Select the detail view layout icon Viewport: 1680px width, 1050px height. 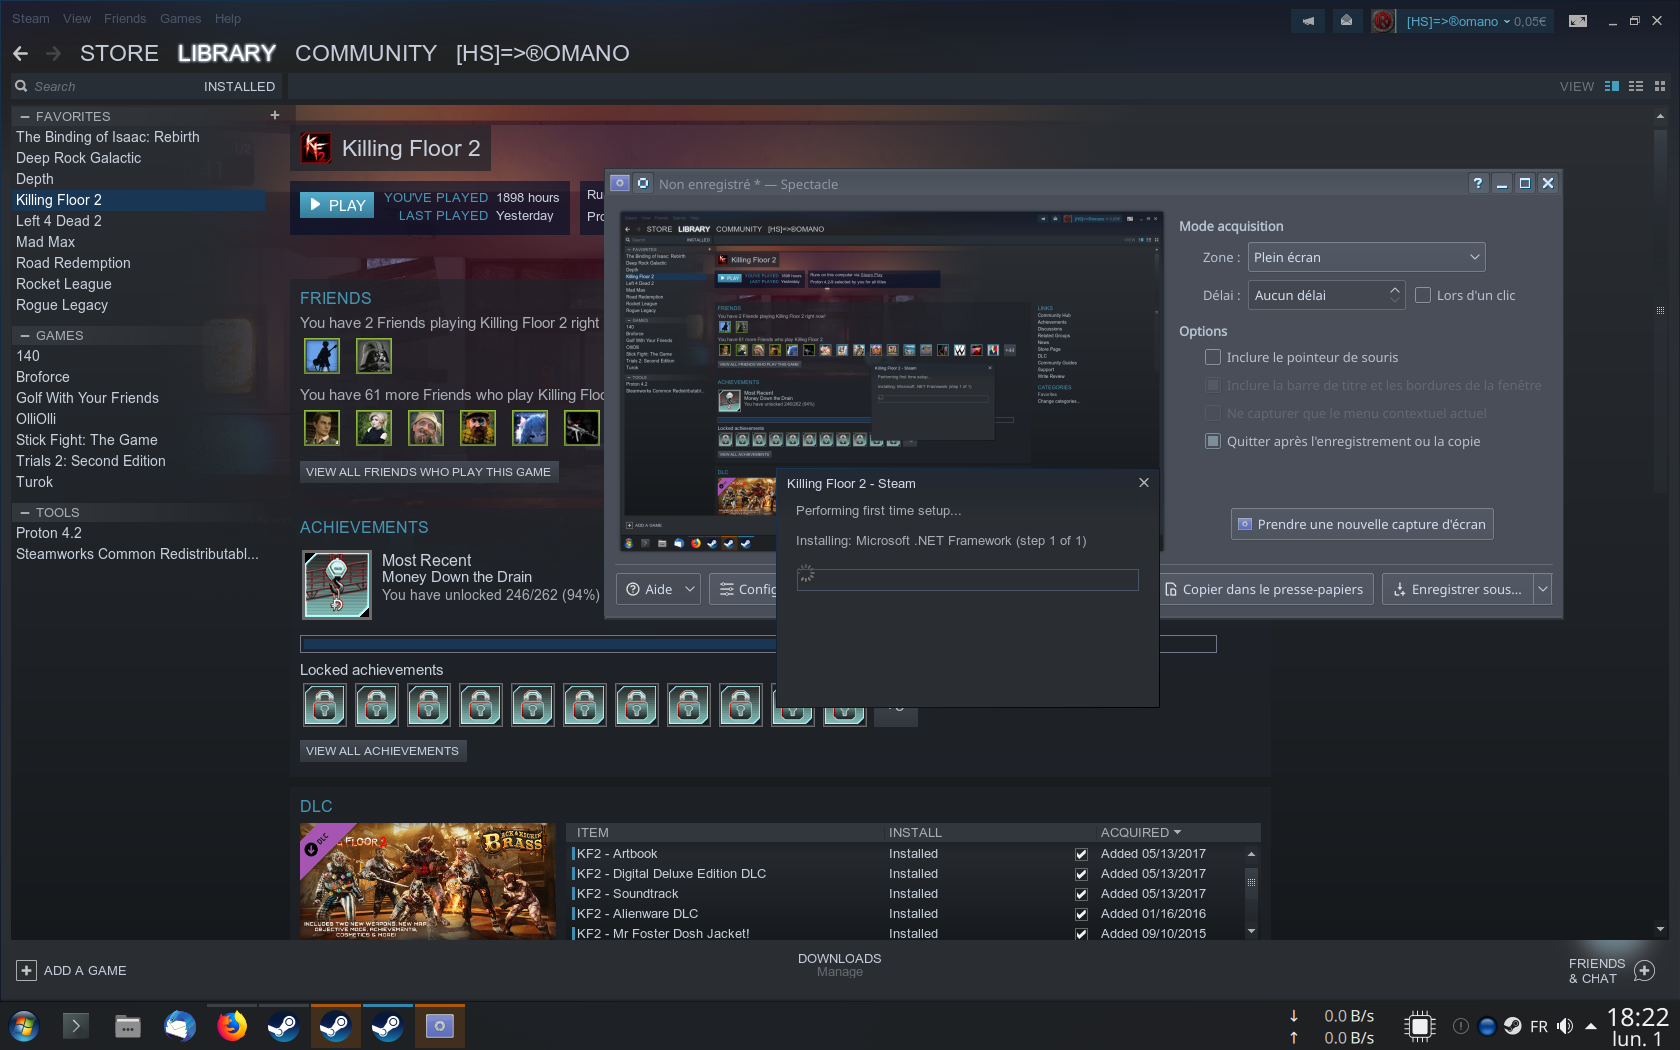point(1612,87)
